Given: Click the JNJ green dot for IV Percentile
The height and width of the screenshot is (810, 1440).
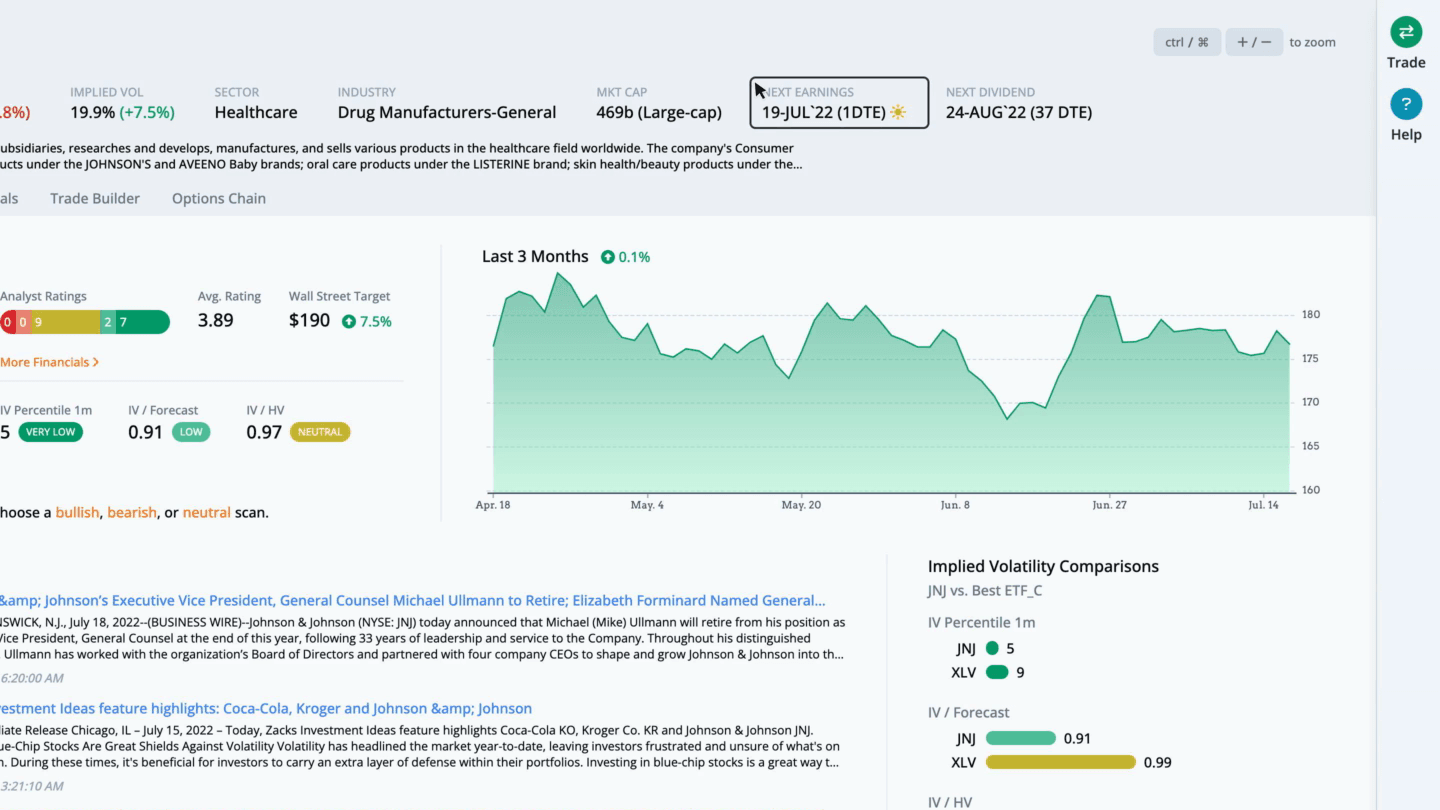Looking at the screenshot, I should coord(992,648).
